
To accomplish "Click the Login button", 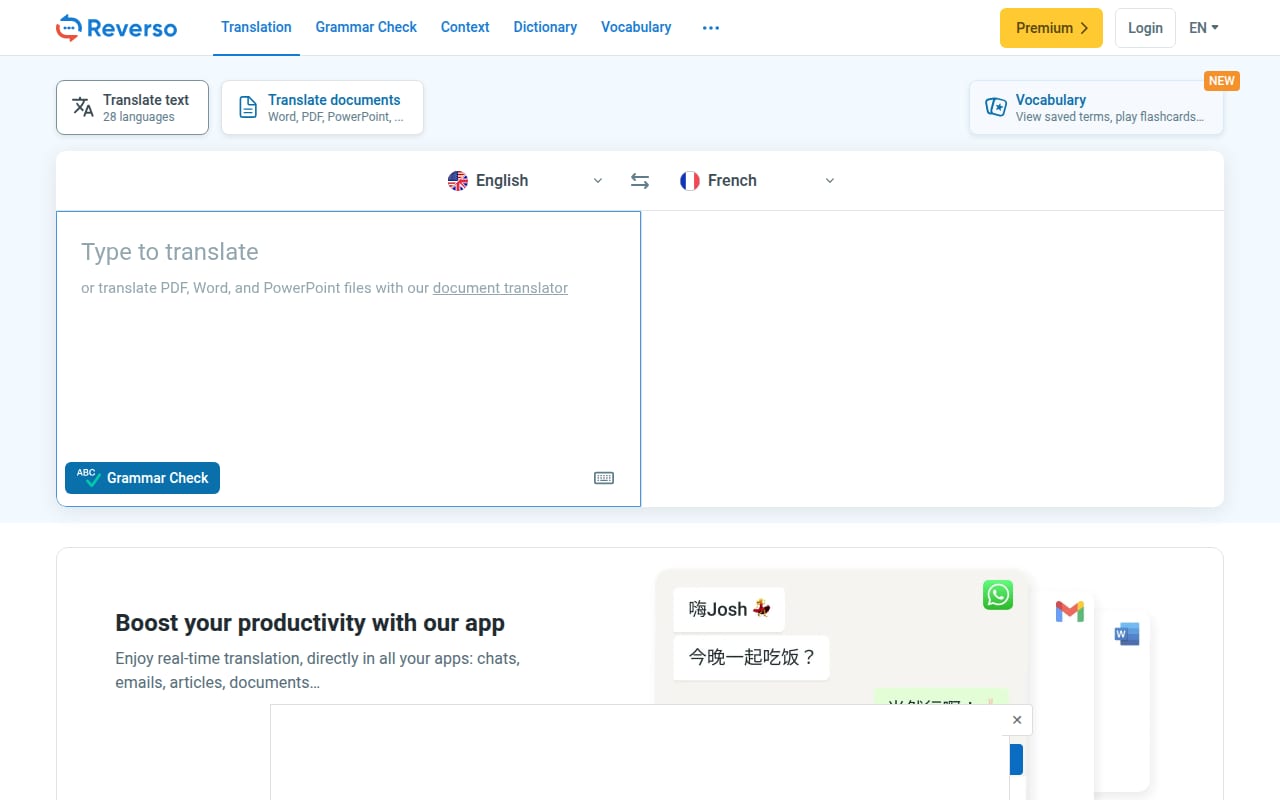I will pyautogui.click(x=1145, y=28).
